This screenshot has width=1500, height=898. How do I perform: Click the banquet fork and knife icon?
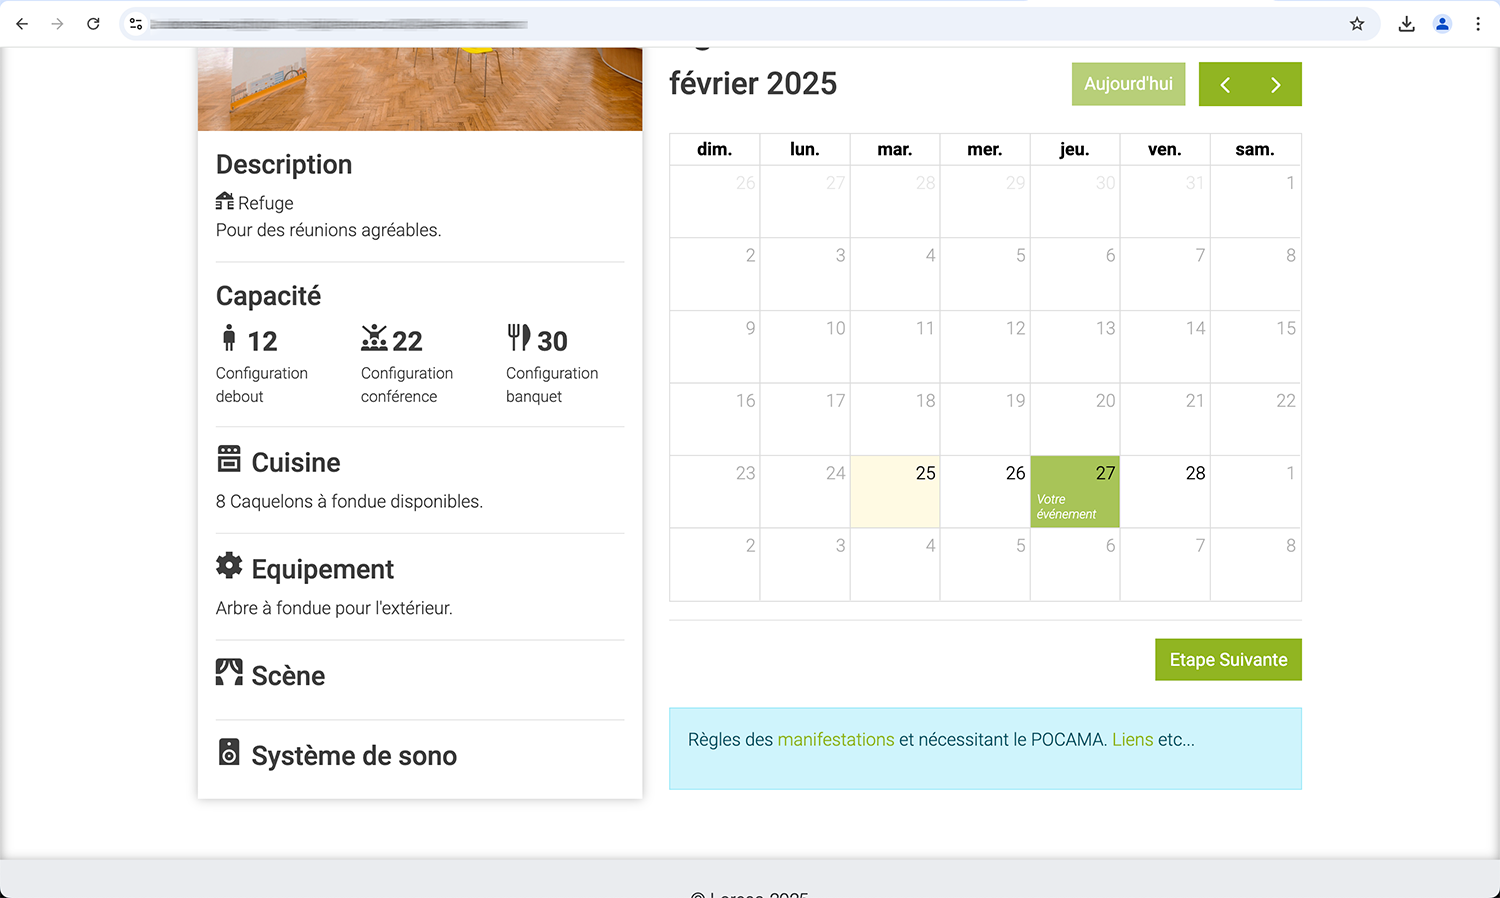[518, 338]
